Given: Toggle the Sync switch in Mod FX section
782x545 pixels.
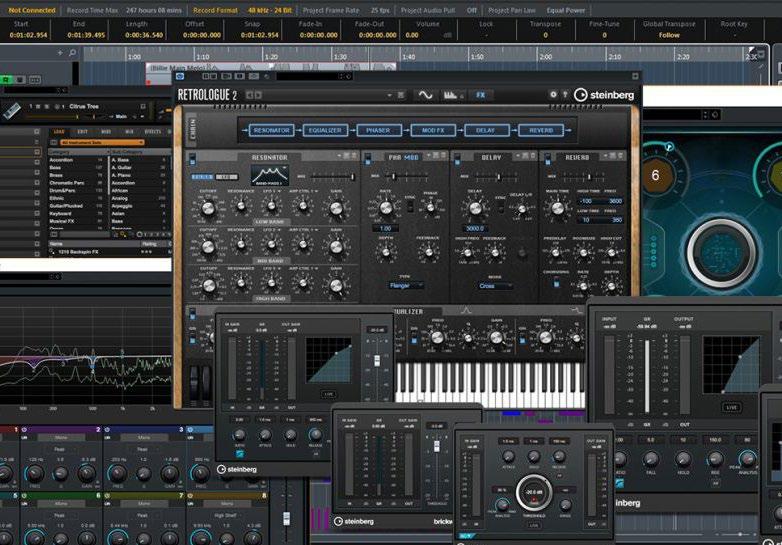Looking at the screenshot, I should [410, 205].
